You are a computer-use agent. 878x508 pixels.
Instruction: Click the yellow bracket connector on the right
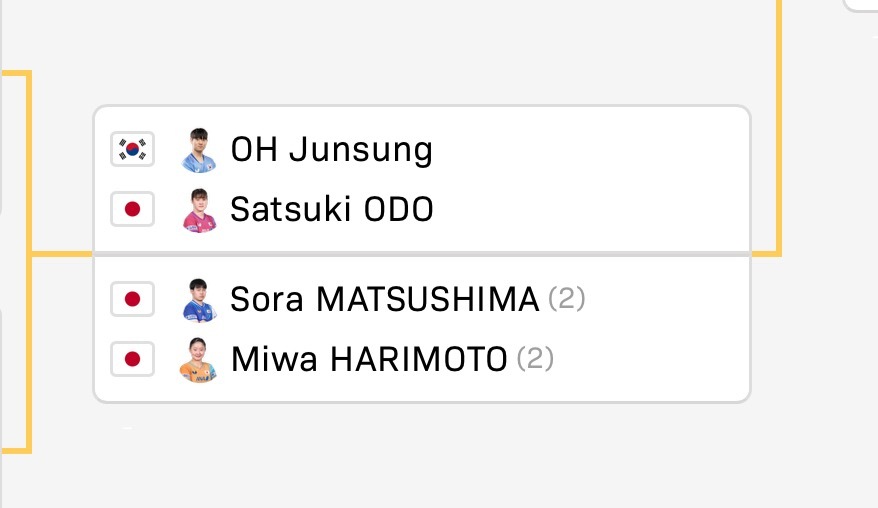point(778,128)
